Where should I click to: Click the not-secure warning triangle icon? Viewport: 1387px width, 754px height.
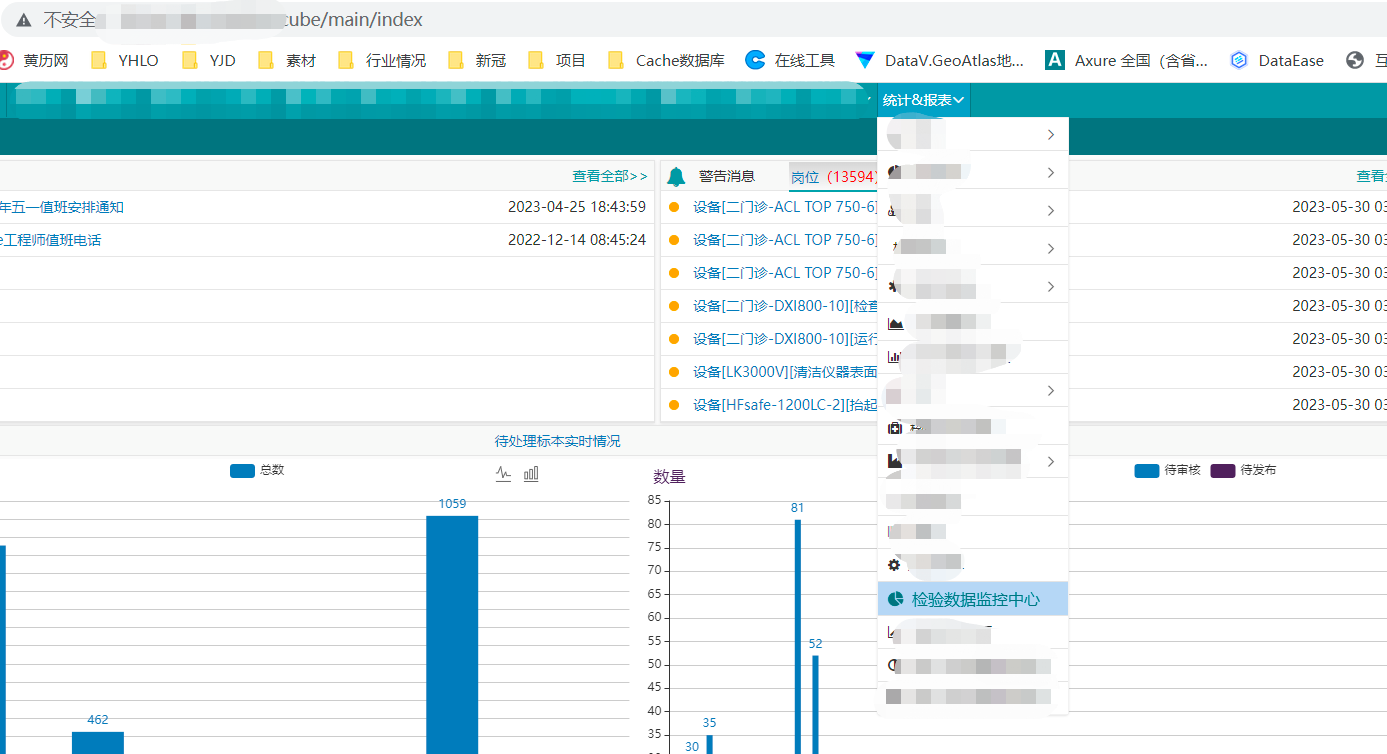23,20
